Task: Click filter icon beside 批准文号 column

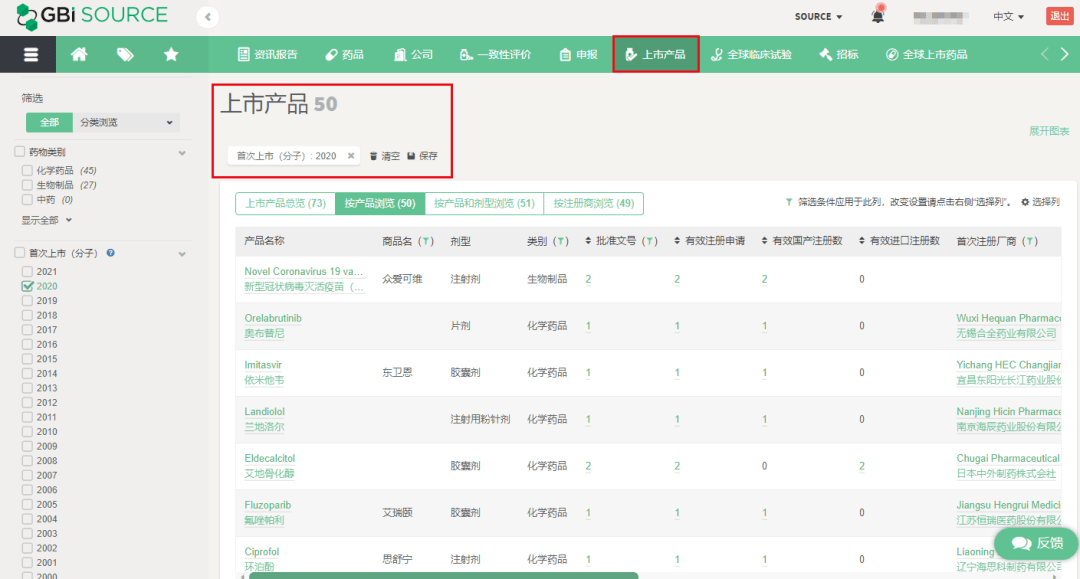Action: pyautogui.click(x=649, y=241)
